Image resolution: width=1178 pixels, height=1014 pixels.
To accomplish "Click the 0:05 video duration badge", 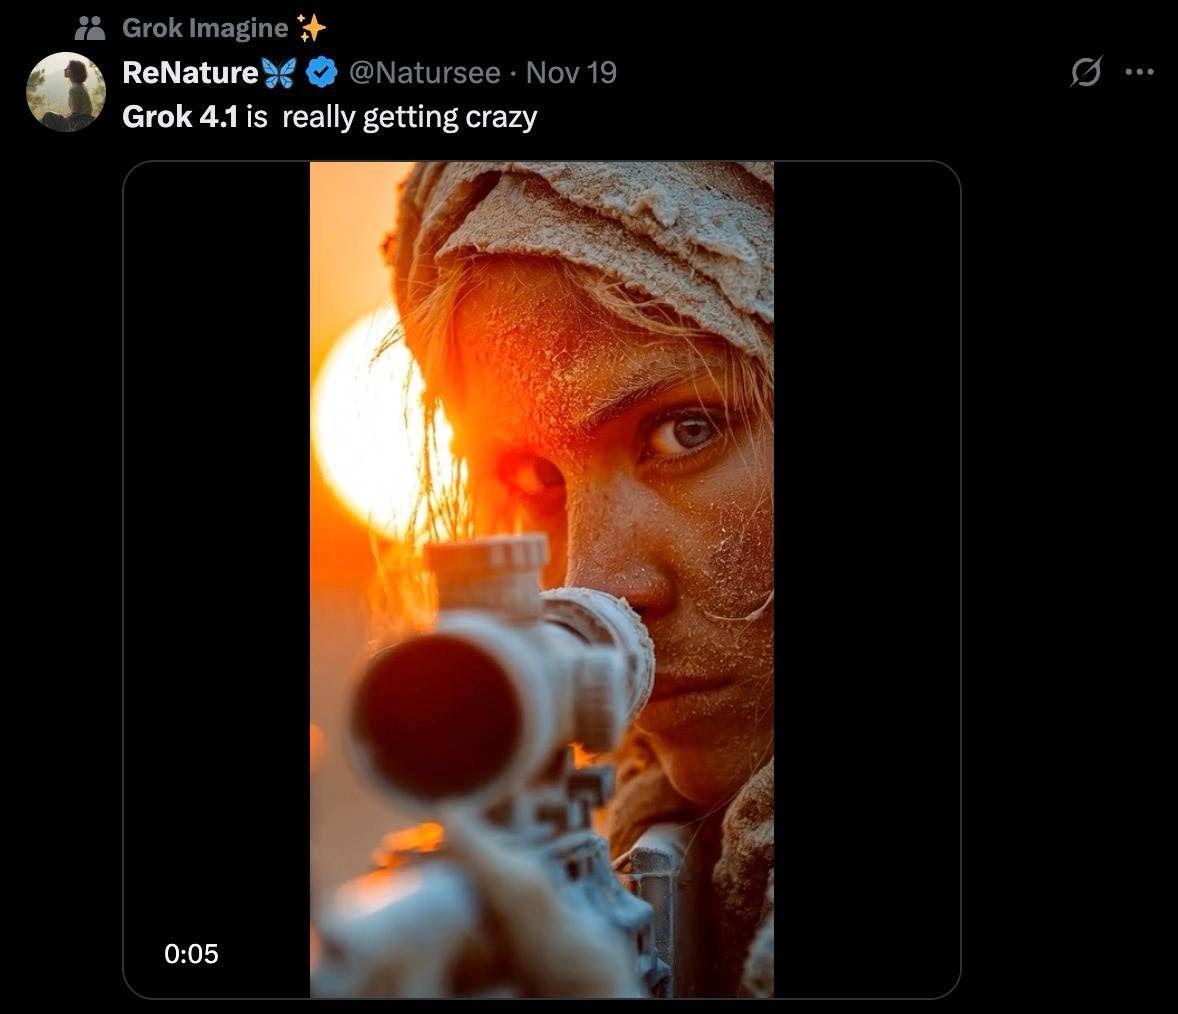I will [x=191, y=954].
